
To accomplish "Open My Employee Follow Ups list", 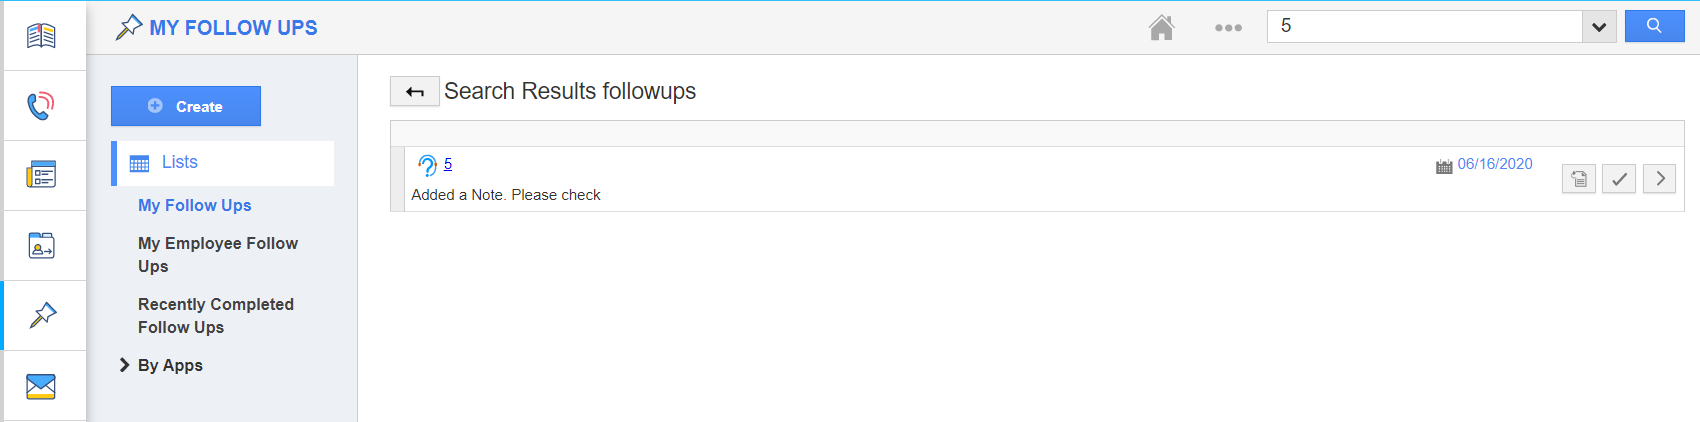I will point(218,254).
